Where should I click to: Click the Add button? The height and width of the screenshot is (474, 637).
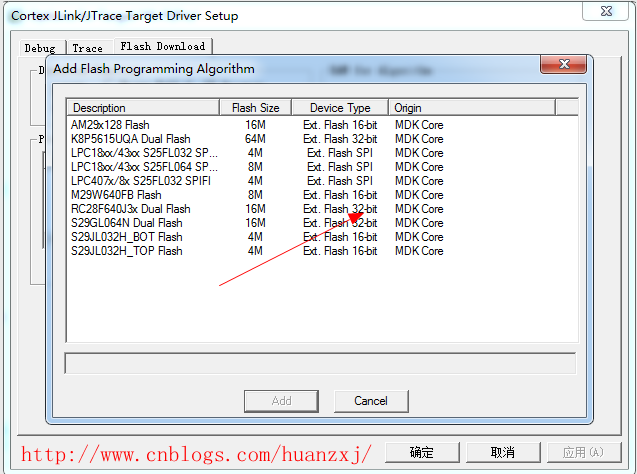[x=281, y=401]
